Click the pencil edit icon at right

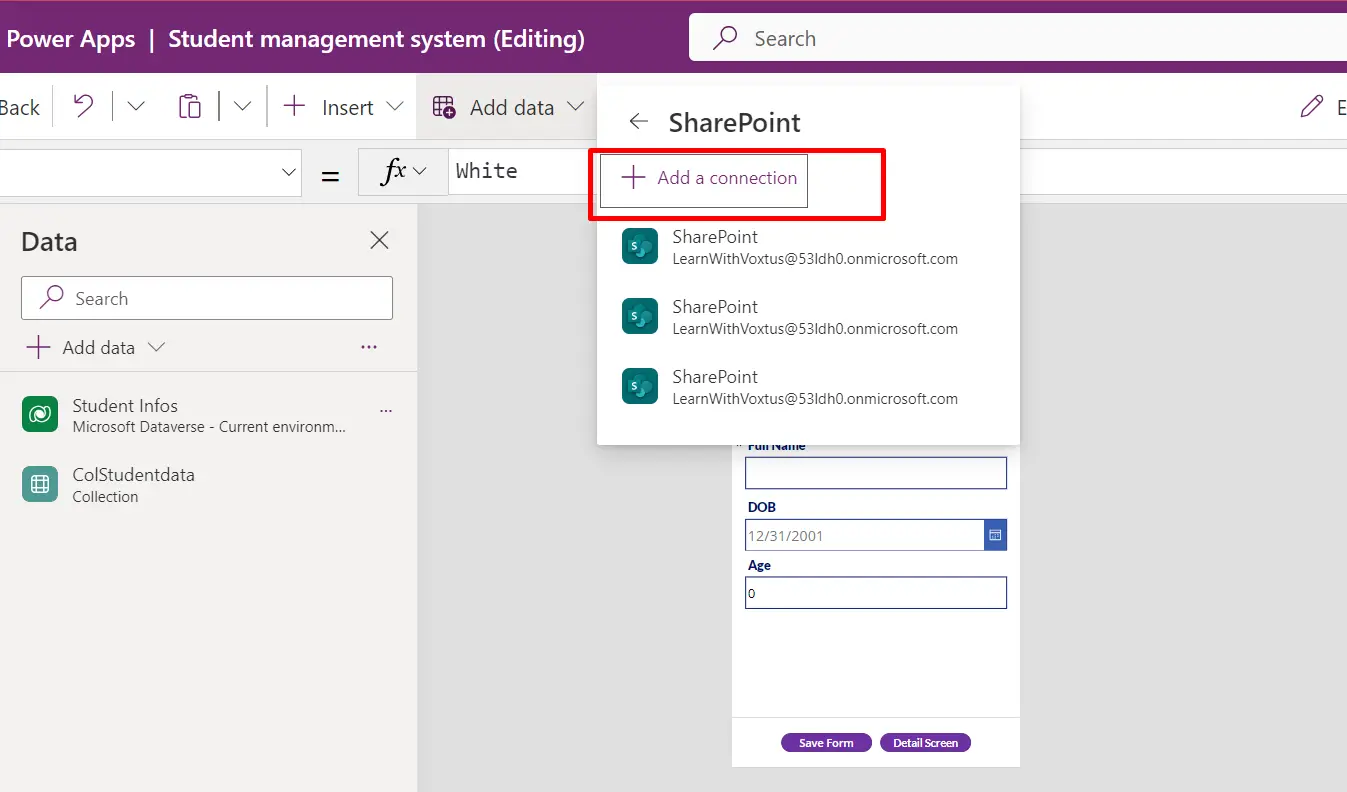[1311, 107]
